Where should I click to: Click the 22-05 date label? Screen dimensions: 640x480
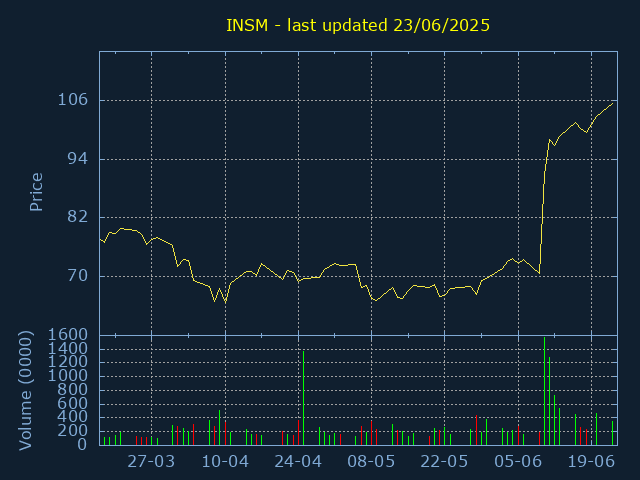pyautogui.click(x=444, y=462)
